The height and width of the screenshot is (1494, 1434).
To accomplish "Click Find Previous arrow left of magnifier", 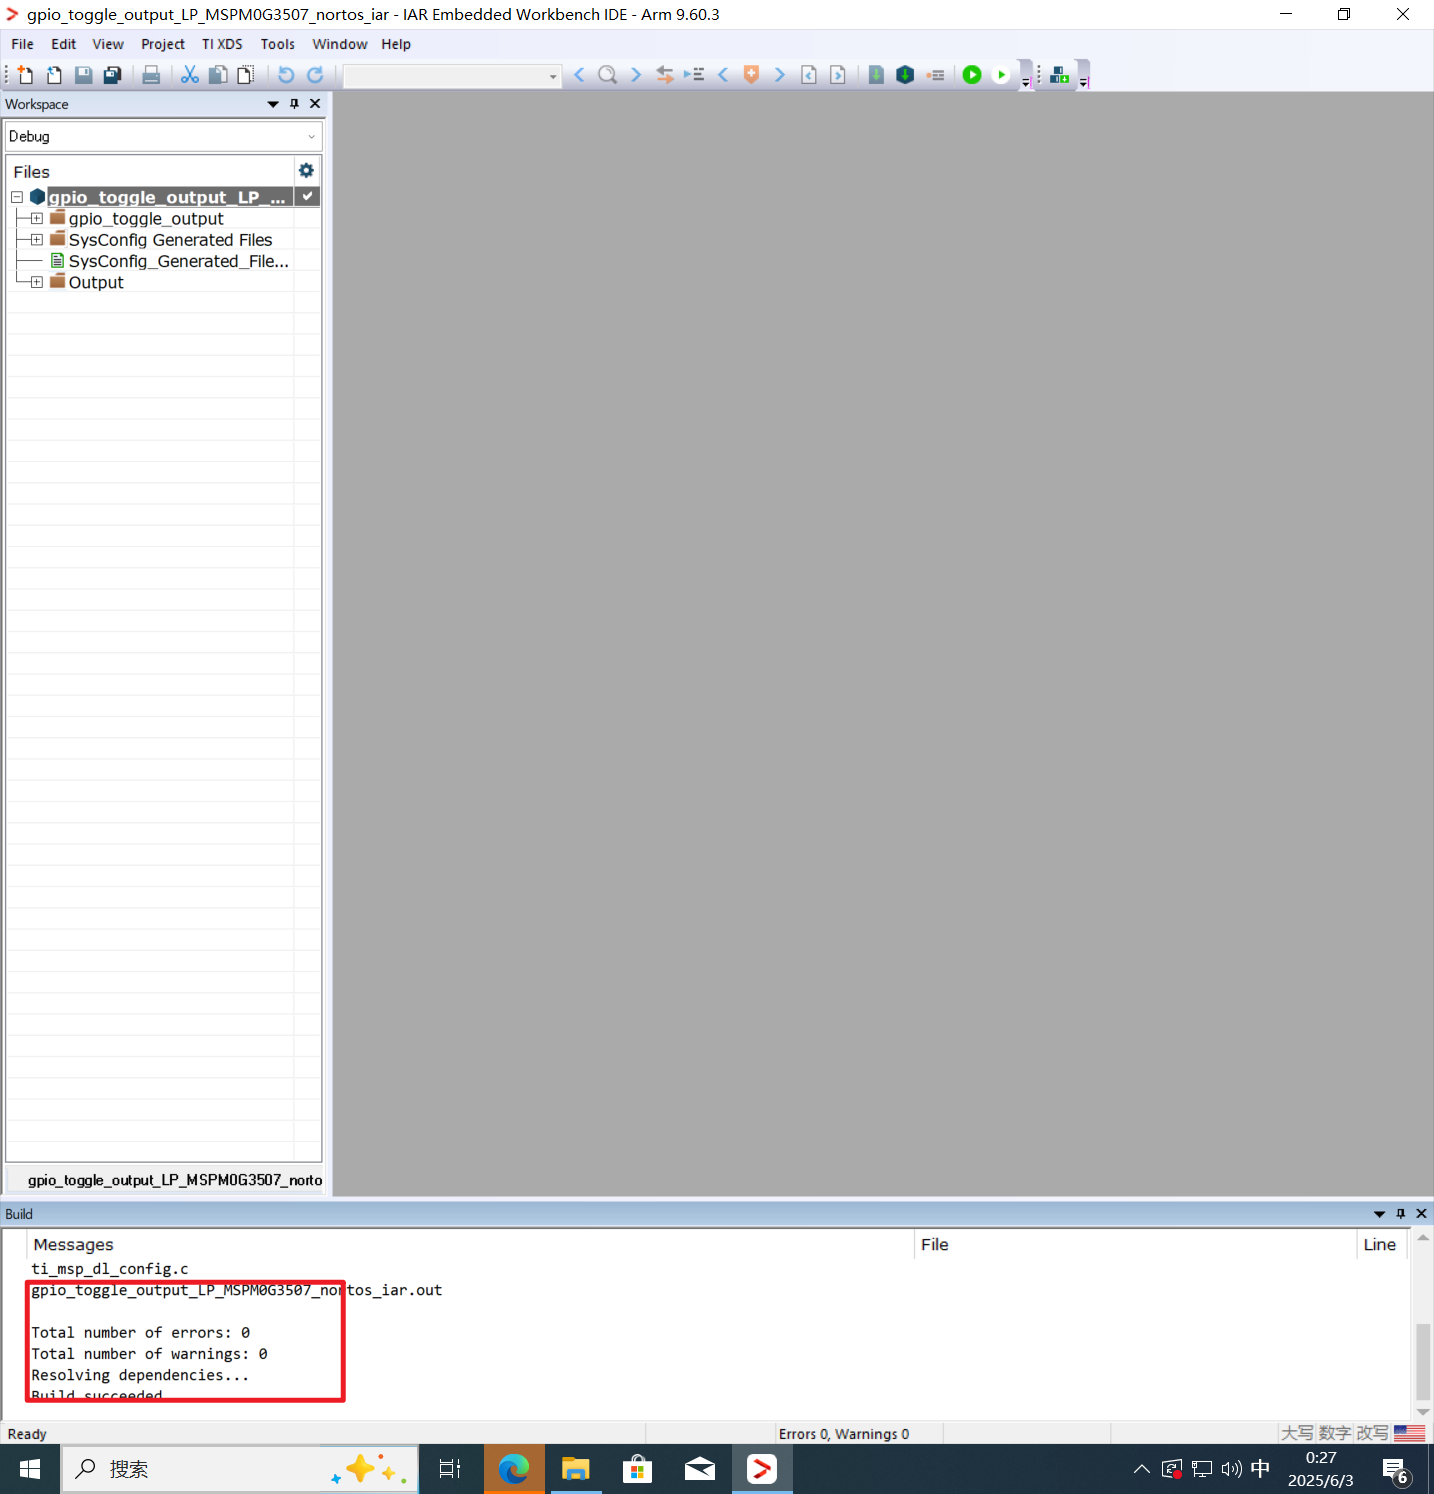I will 579,75.
